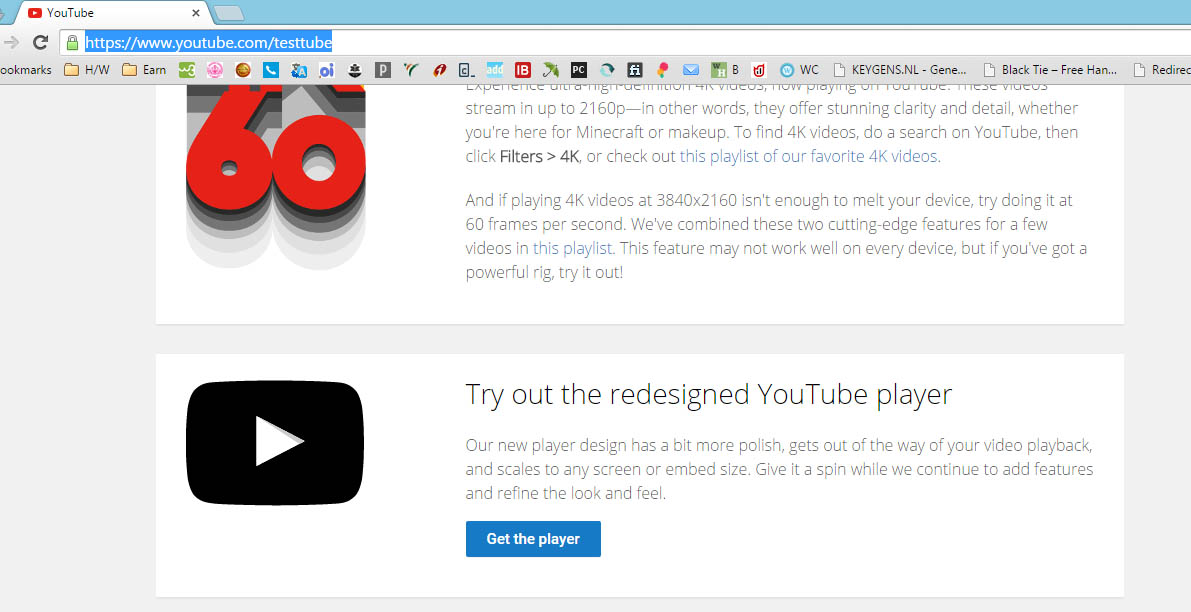Open the green W3 bookmark icon
The image size is (1191, 612).
(187, 70)
